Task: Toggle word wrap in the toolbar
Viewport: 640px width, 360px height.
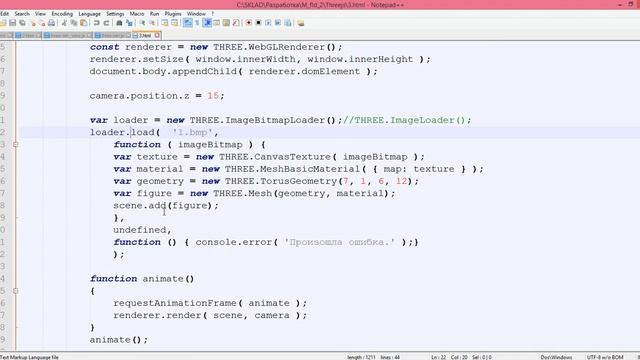Action: pos(187,23)
